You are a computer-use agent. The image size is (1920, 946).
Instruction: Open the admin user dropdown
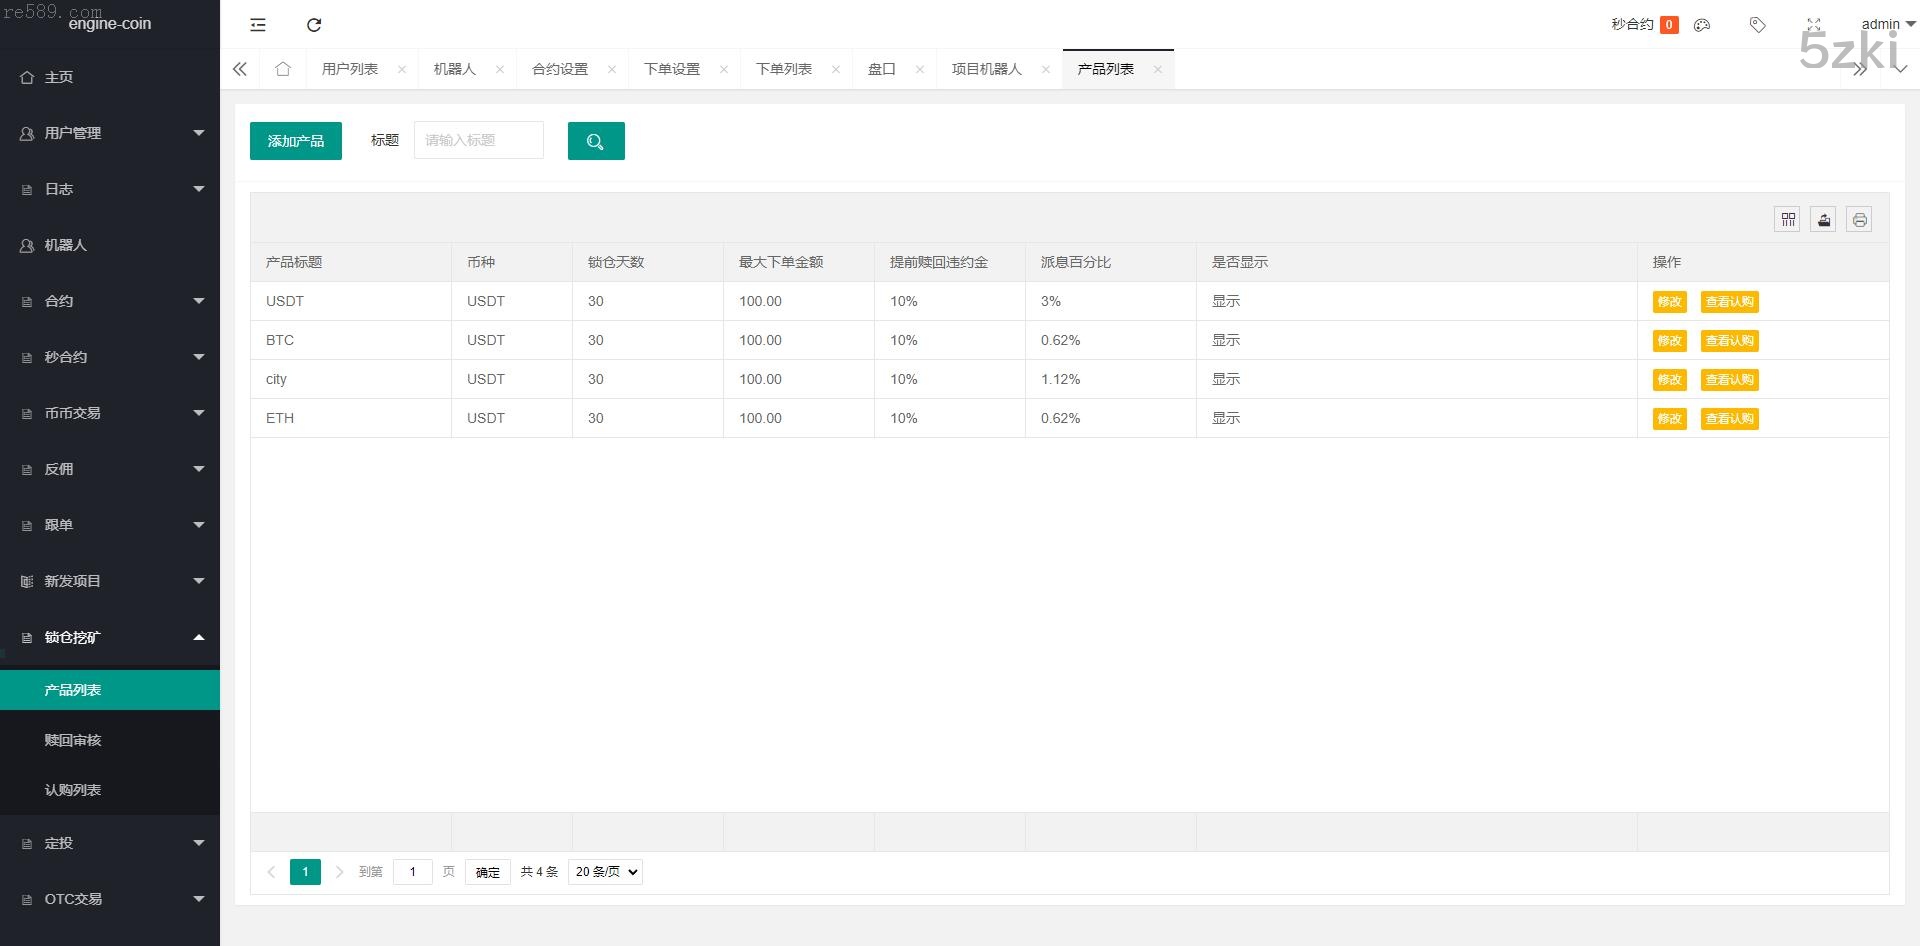(1886, 24)
